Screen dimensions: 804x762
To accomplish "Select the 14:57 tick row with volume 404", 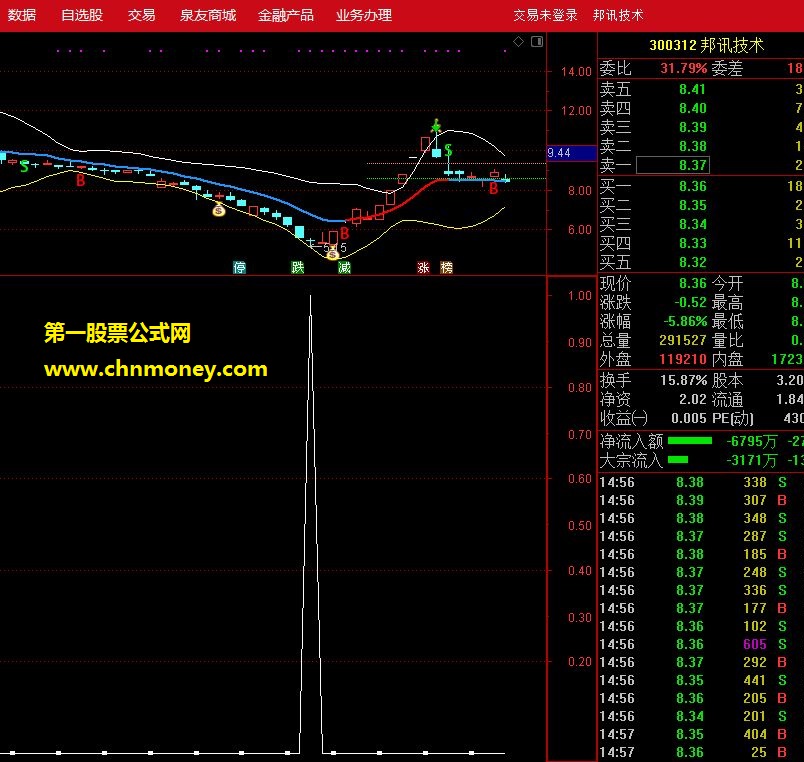I will (x=701, y=734).
